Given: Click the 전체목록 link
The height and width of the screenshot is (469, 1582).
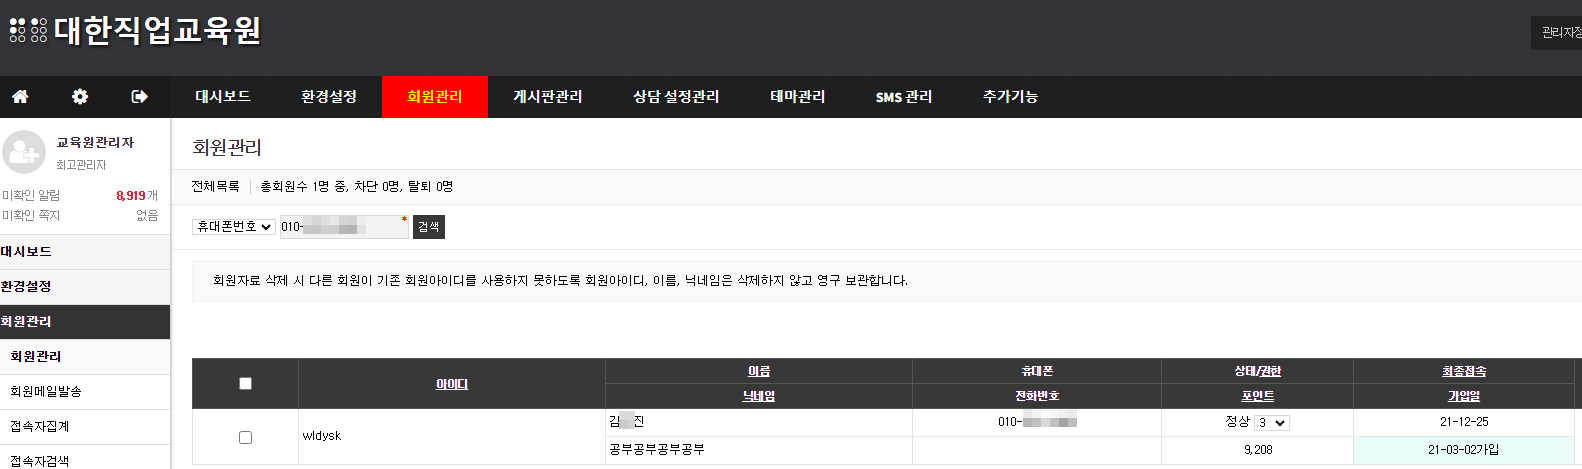Looking at the screenshot, I should coord(215,187).
